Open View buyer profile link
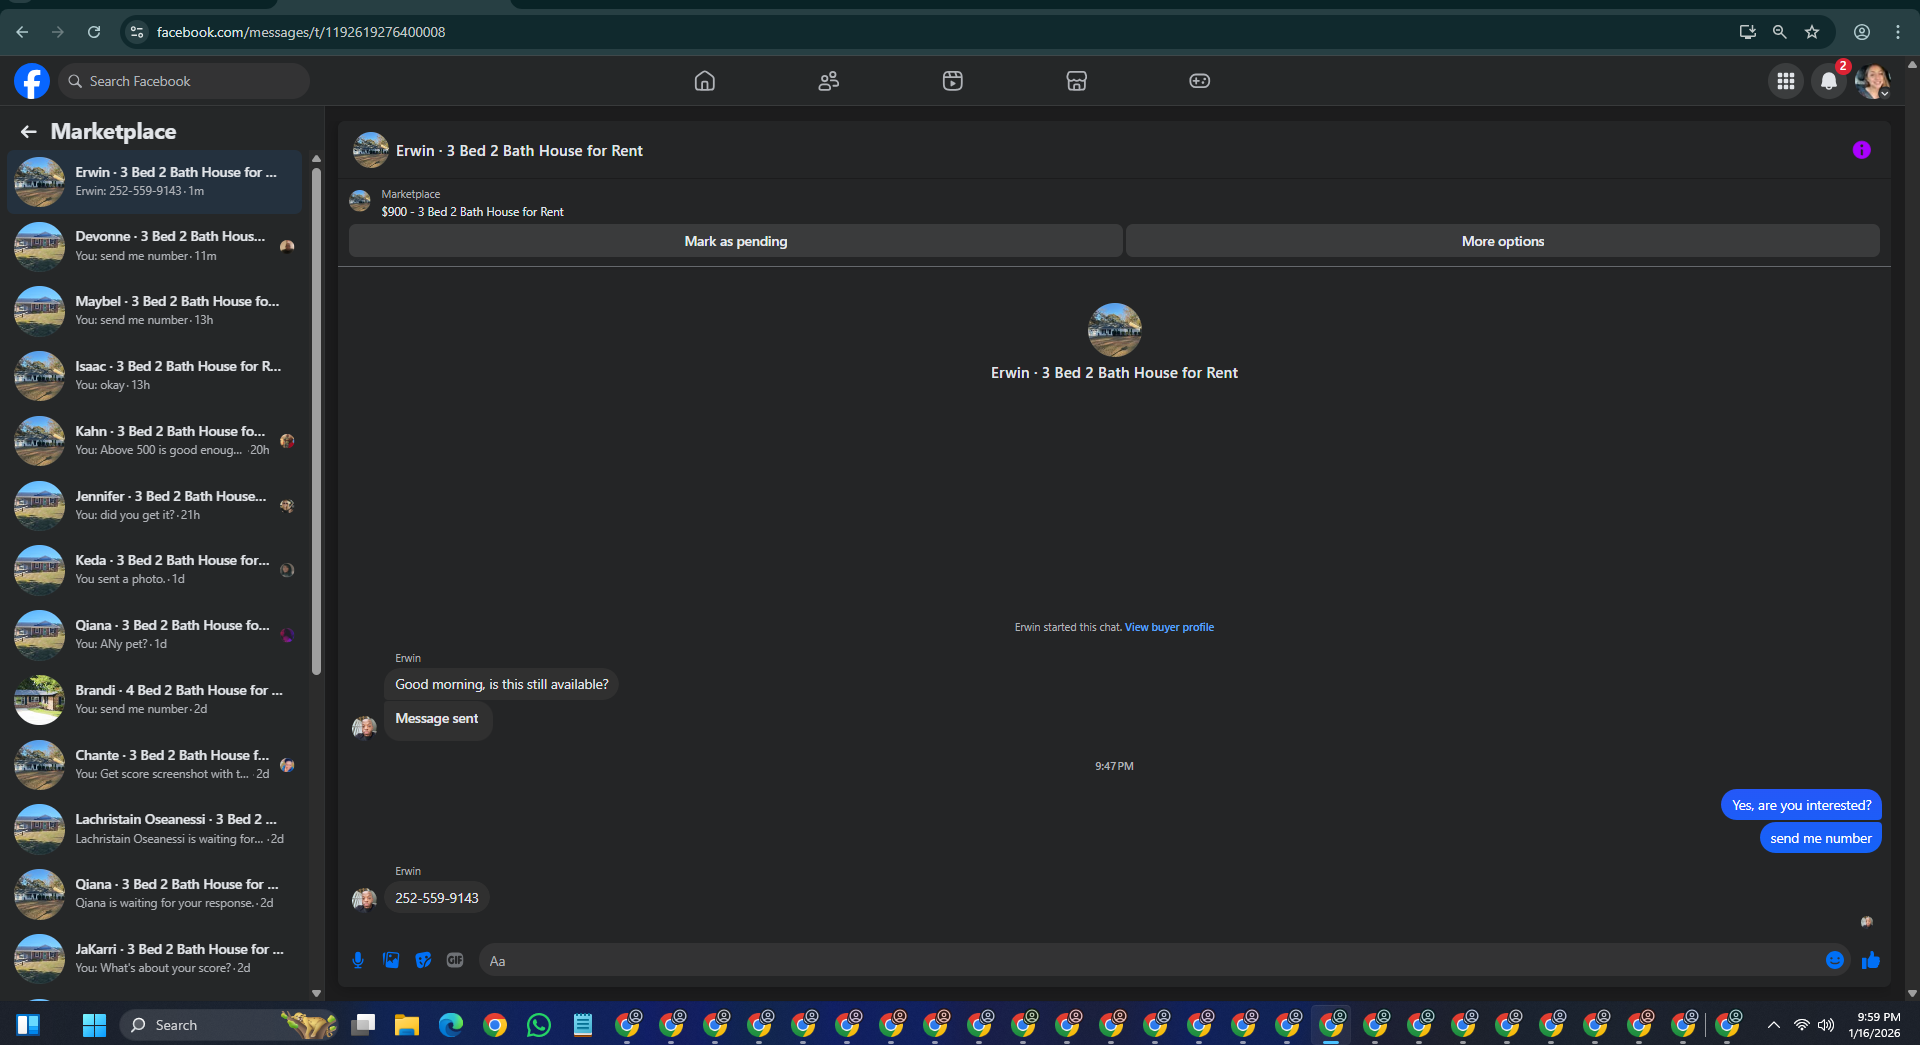This screenshot has height=1045, width=1920. click(x=1169, y=627)
